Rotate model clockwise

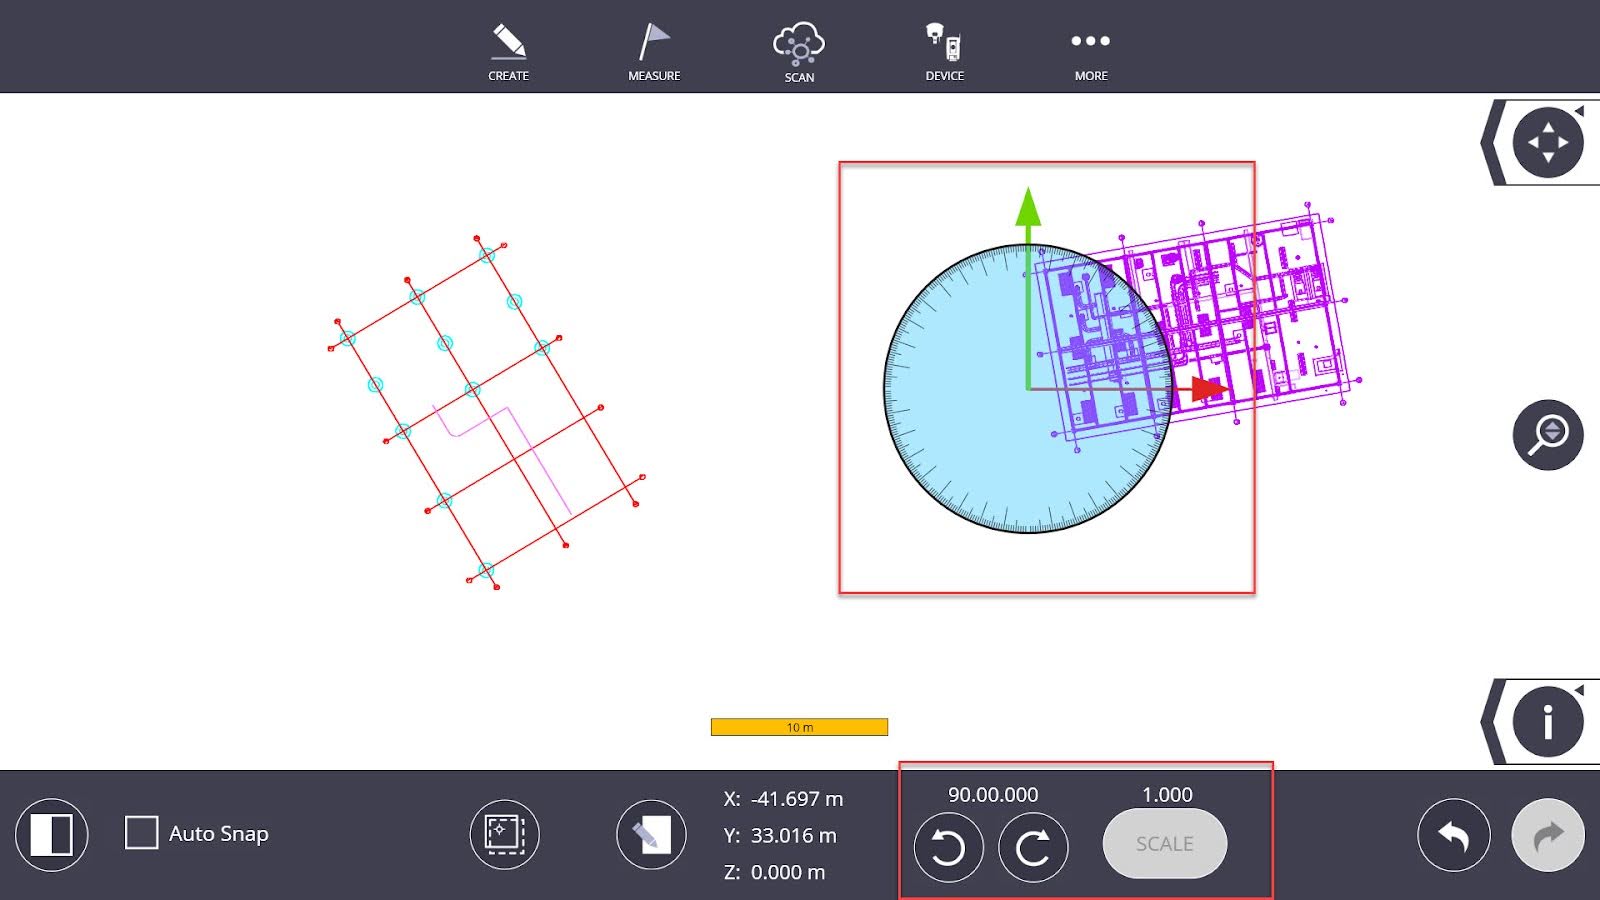[x=1033, y=848]
